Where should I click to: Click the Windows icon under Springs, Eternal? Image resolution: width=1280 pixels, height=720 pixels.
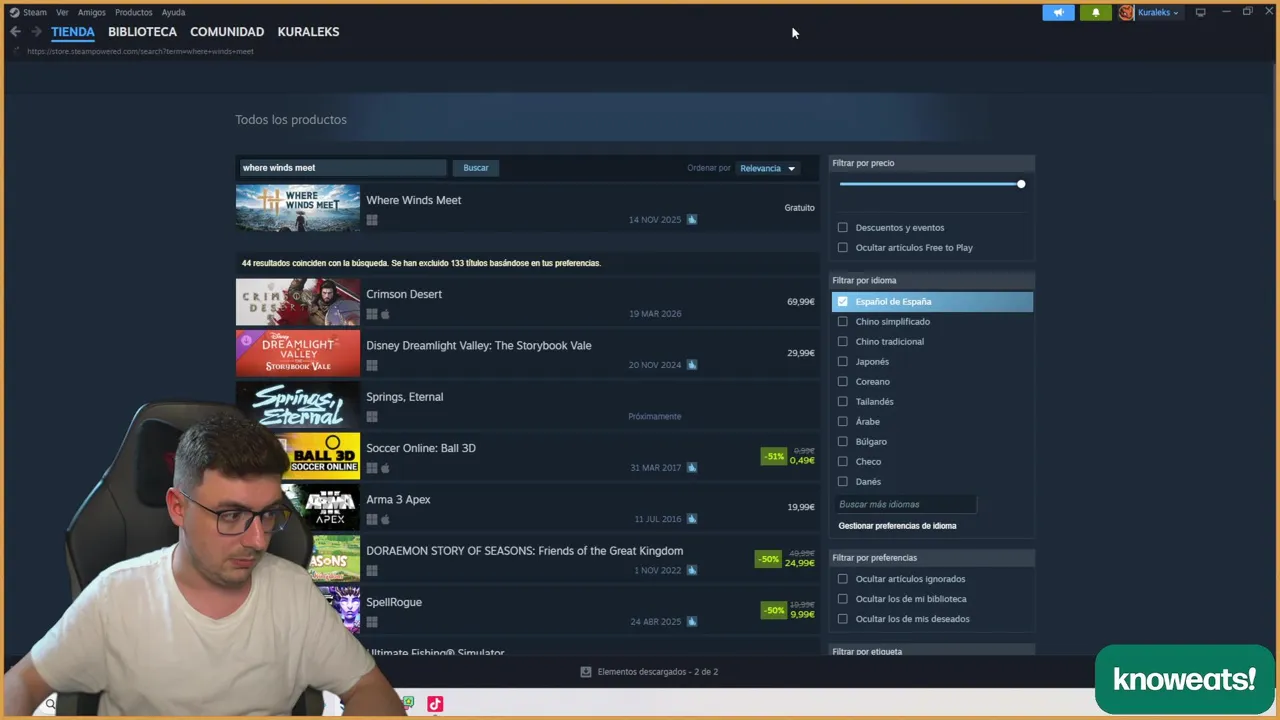(x=372, y=417)
